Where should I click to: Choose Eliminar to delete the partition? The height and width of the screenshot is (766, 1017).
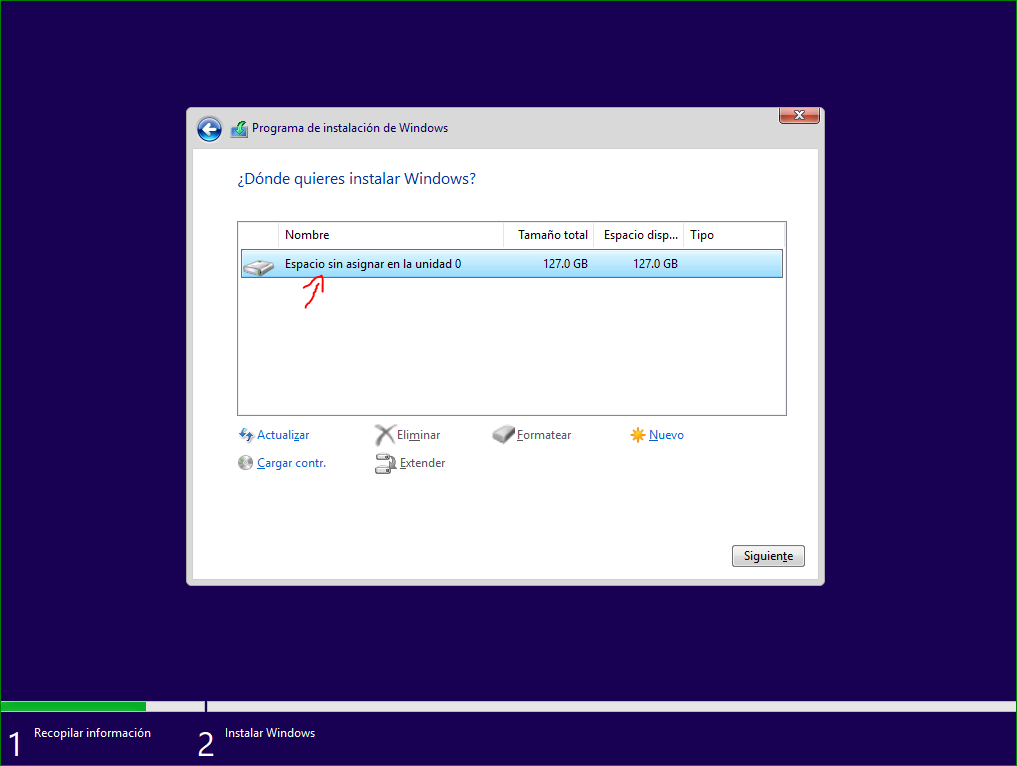418,435
